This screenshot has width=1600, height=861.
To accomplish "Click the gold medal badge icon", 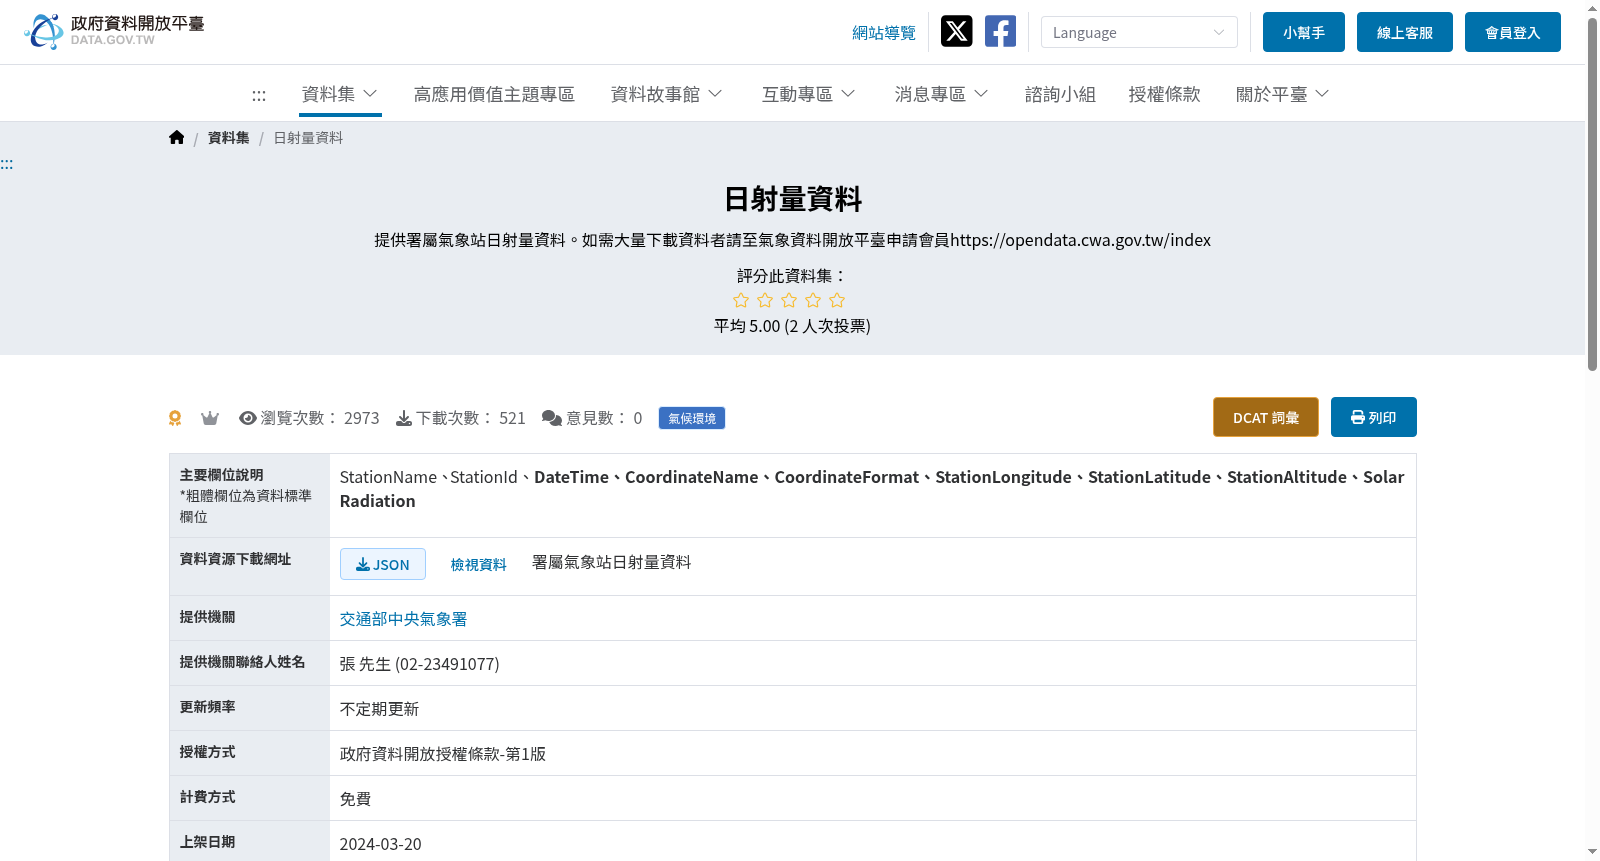I will (x=175, y=418).
